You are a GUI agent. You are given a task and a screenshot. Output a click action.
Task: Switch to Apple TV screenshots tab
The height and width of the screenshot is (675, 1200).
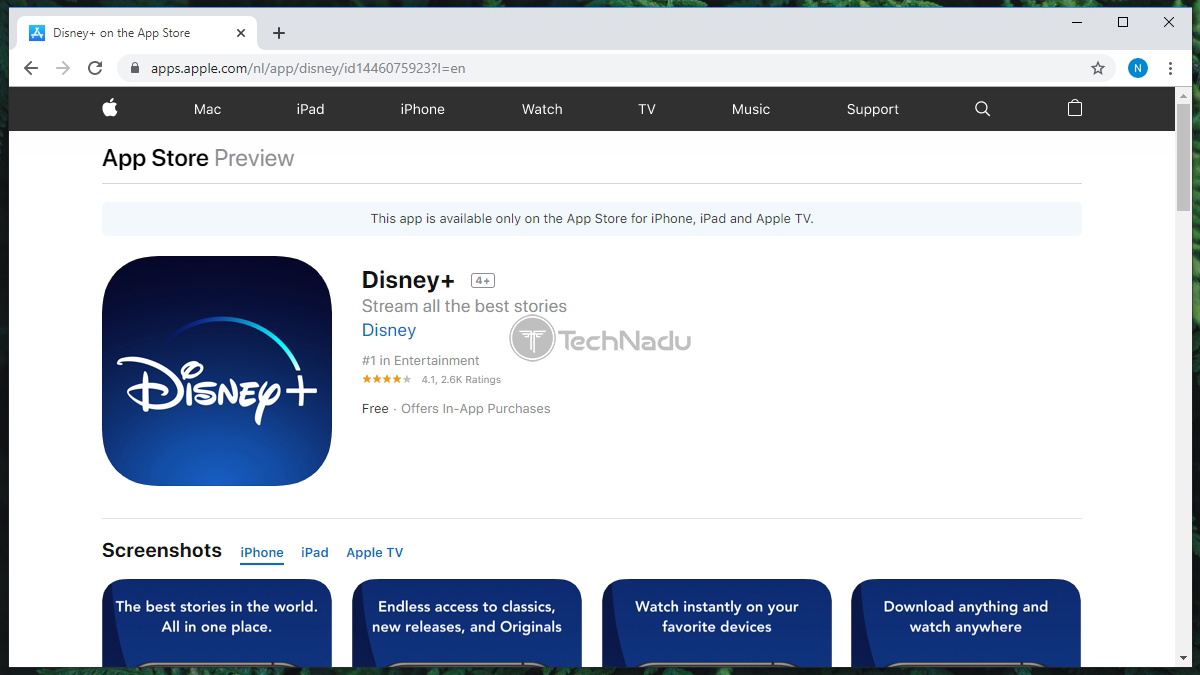click(x=375, y=552)
